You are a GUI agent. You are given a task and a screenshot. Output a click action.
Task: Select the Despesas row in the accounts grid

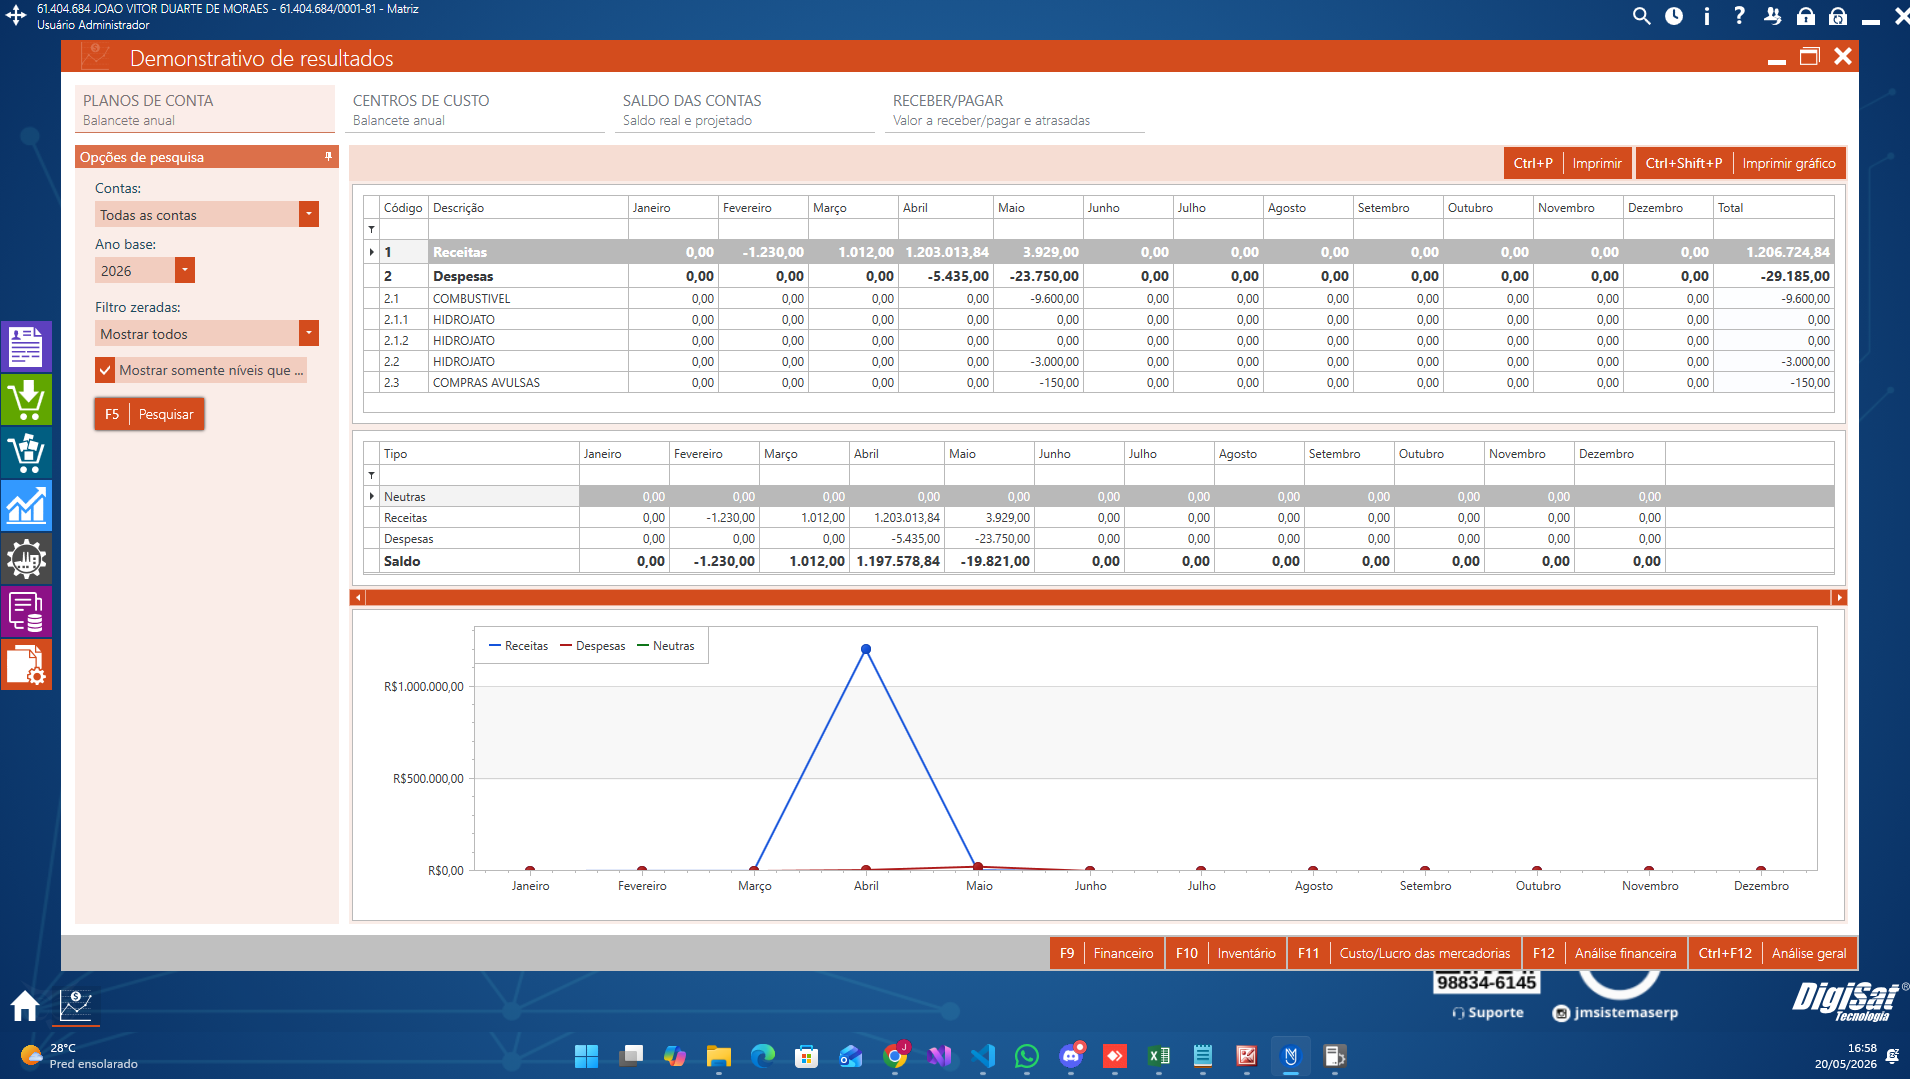1099,276
